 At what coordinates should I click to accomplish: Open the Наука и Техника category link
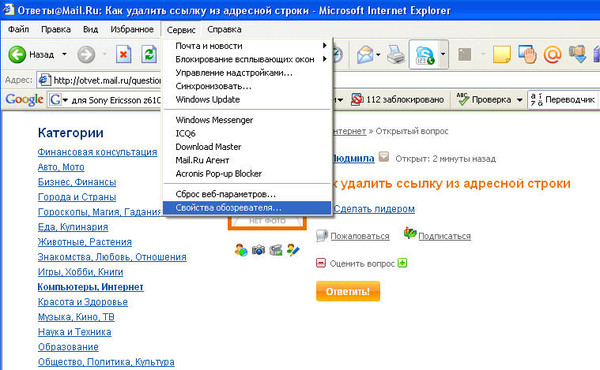(75, 332)
